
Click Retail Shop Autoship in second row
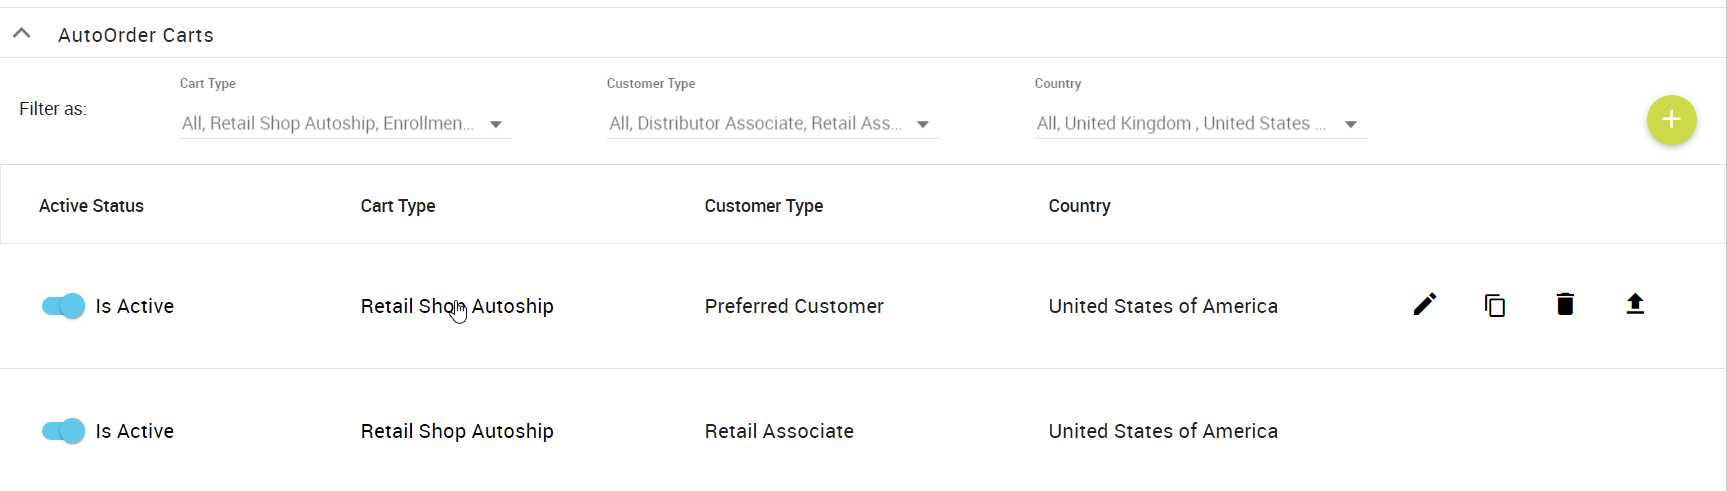coord(457,431)
